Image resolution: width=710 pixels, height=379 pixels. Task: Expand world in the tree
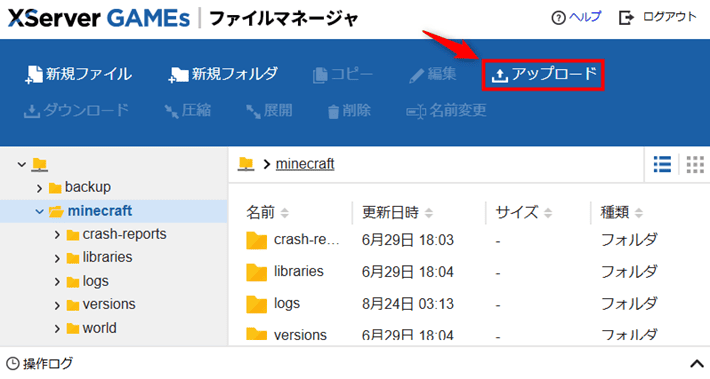pyautogui.click(x=57, y=329)
